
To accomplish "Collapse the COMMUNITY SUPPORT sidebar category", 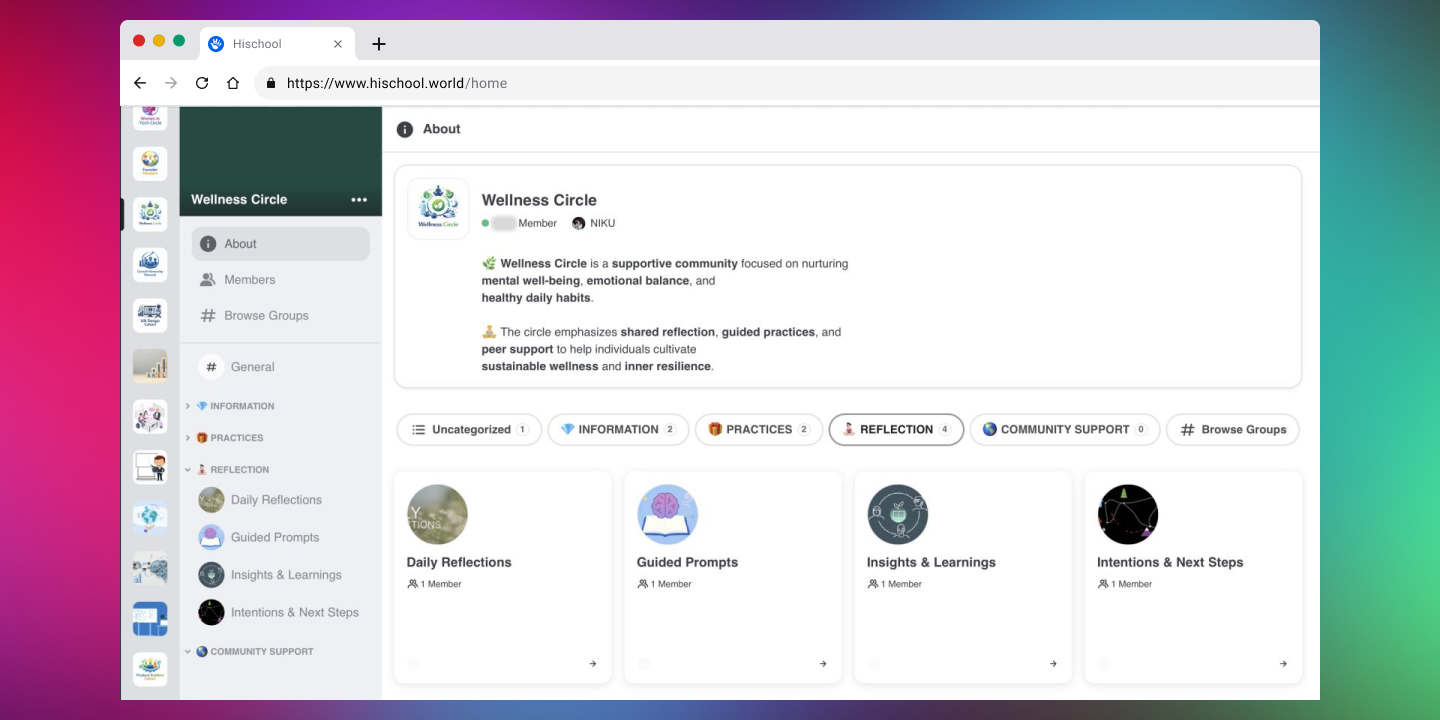I will tap(188, 651).
